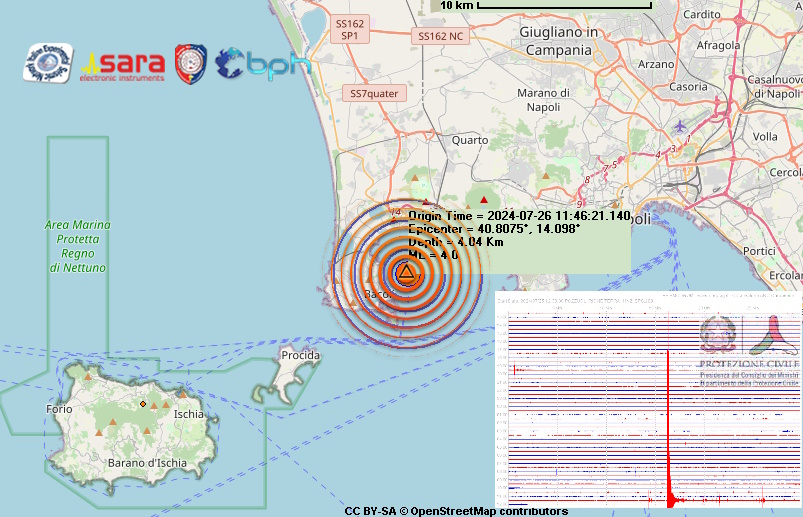This screenshot has width=803, height=517.
Task: Click the red triangle station marker near Quarto
Action: [x=483, y=200]
